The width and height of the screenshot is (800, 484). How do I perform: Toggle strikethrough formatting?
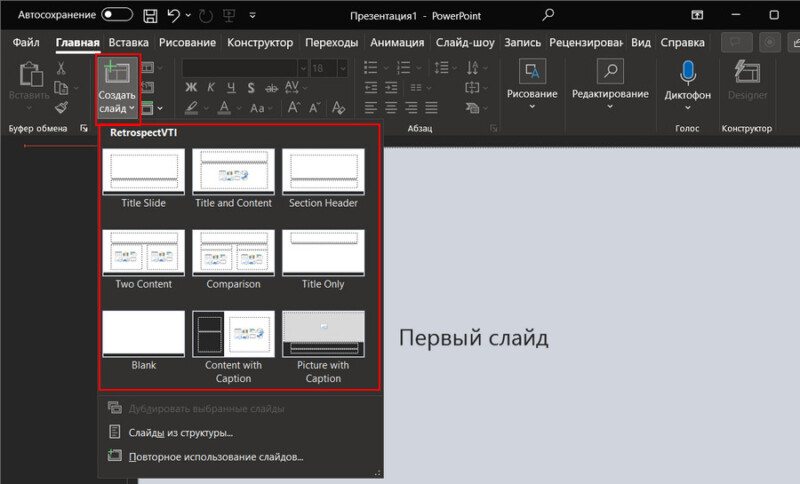click(271, 88)
